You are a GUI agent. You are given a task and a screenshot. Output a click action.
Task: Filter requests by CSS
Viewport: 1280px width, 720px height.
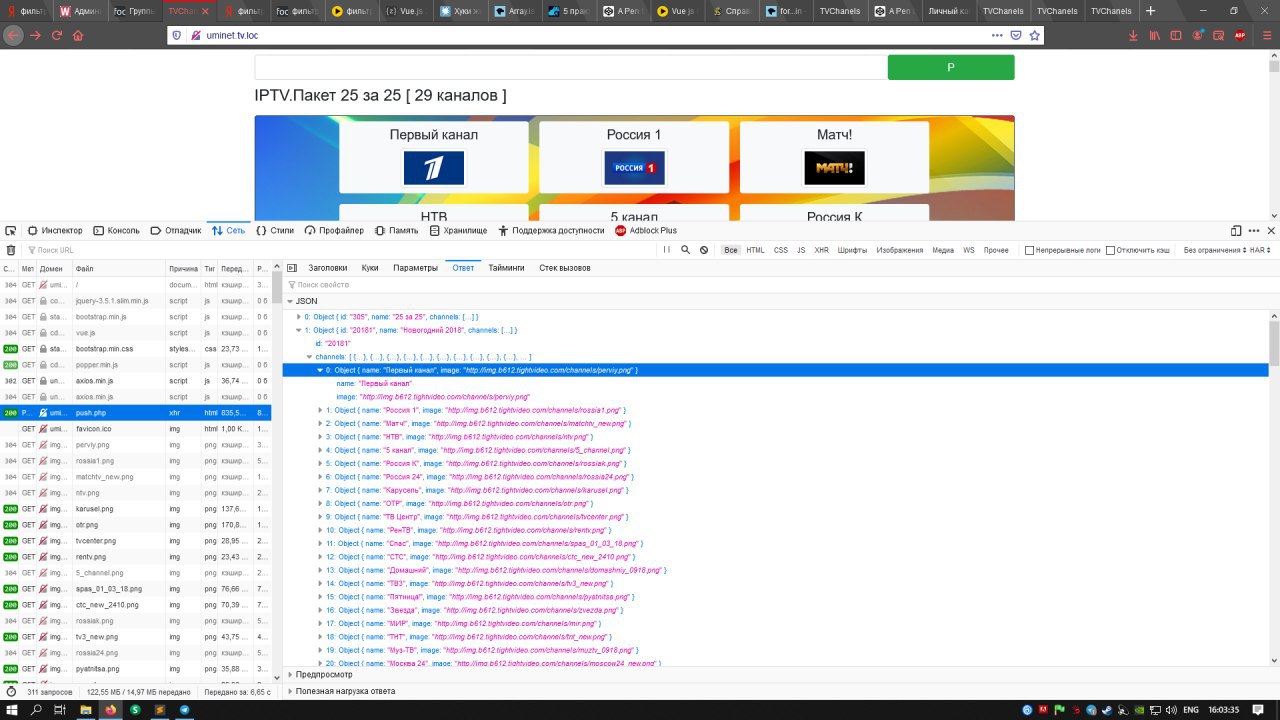[781, 250]
